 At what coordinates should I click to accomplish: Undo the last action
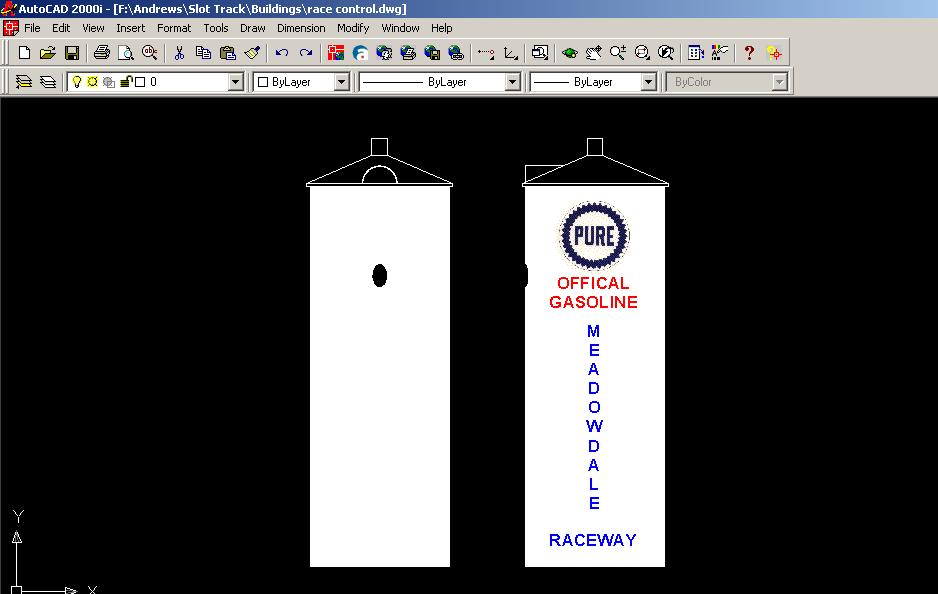(282, 53)
